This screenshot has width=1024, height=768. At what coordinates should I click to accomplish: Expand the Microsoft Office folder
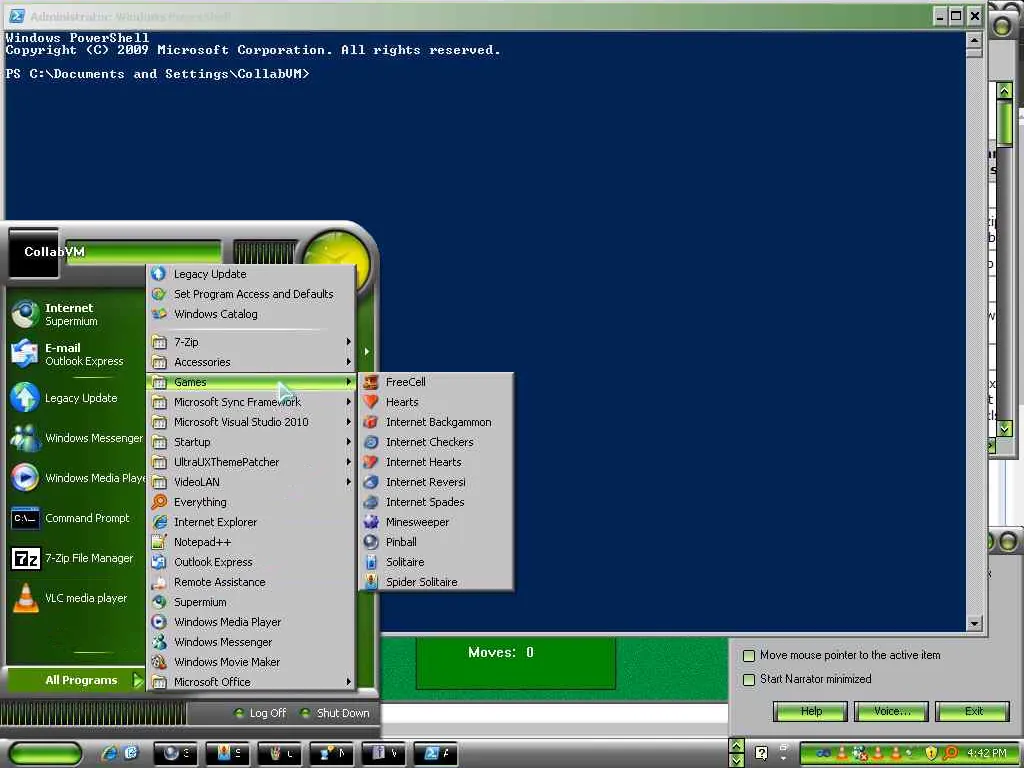click(251, 682)
